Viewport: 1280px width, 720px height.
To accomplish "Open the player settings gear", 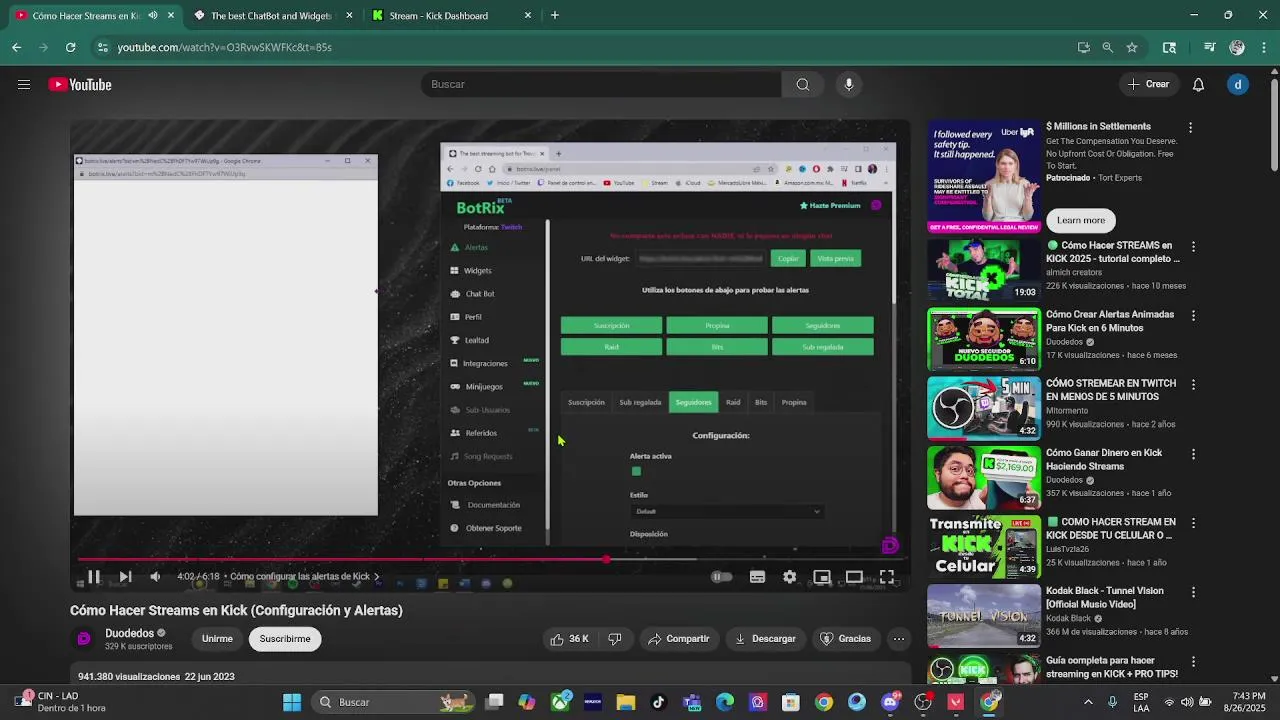I will click(790, 577).
